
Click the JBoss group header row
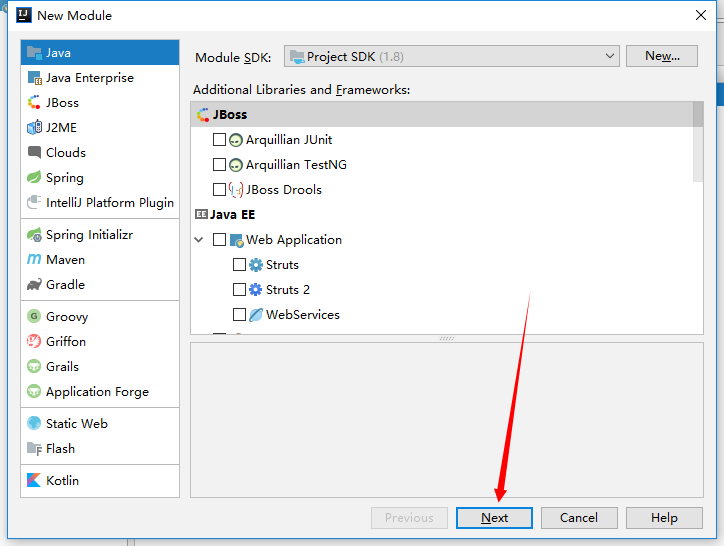(442, 115)
